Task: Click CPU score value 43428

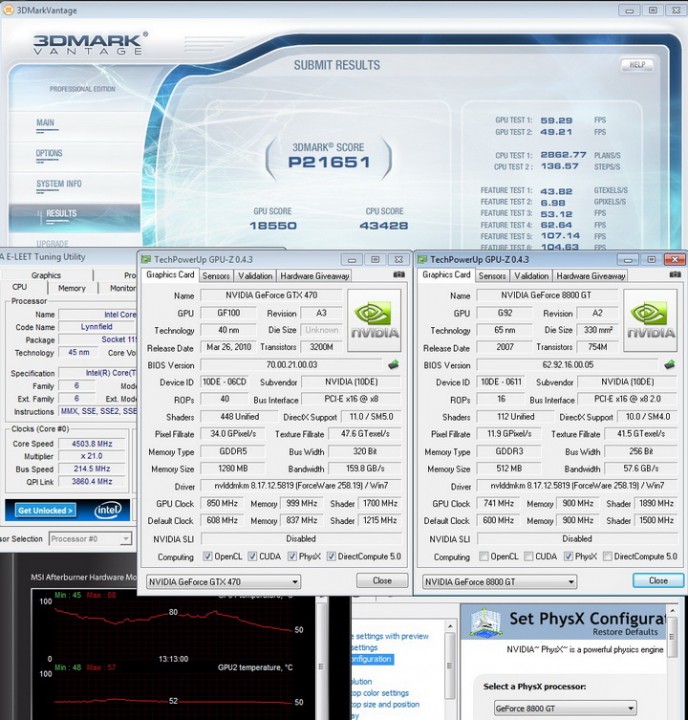Action: click(x=383, y=225)
